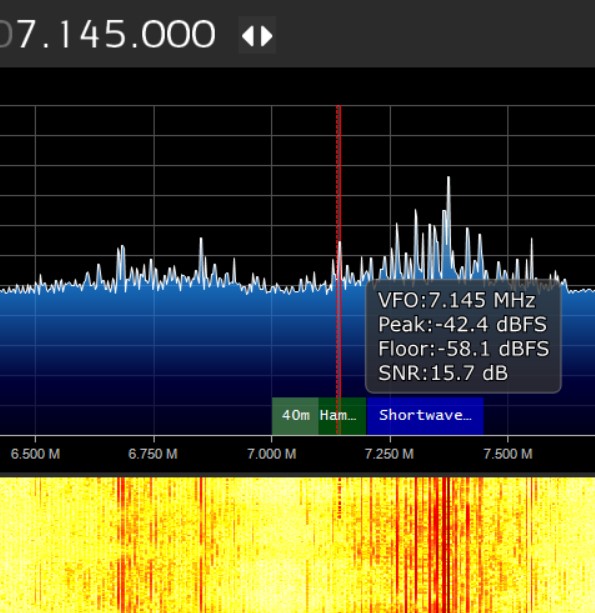
Task: Click the 7.000 M frequency scale label
Action: click(272, 454)
